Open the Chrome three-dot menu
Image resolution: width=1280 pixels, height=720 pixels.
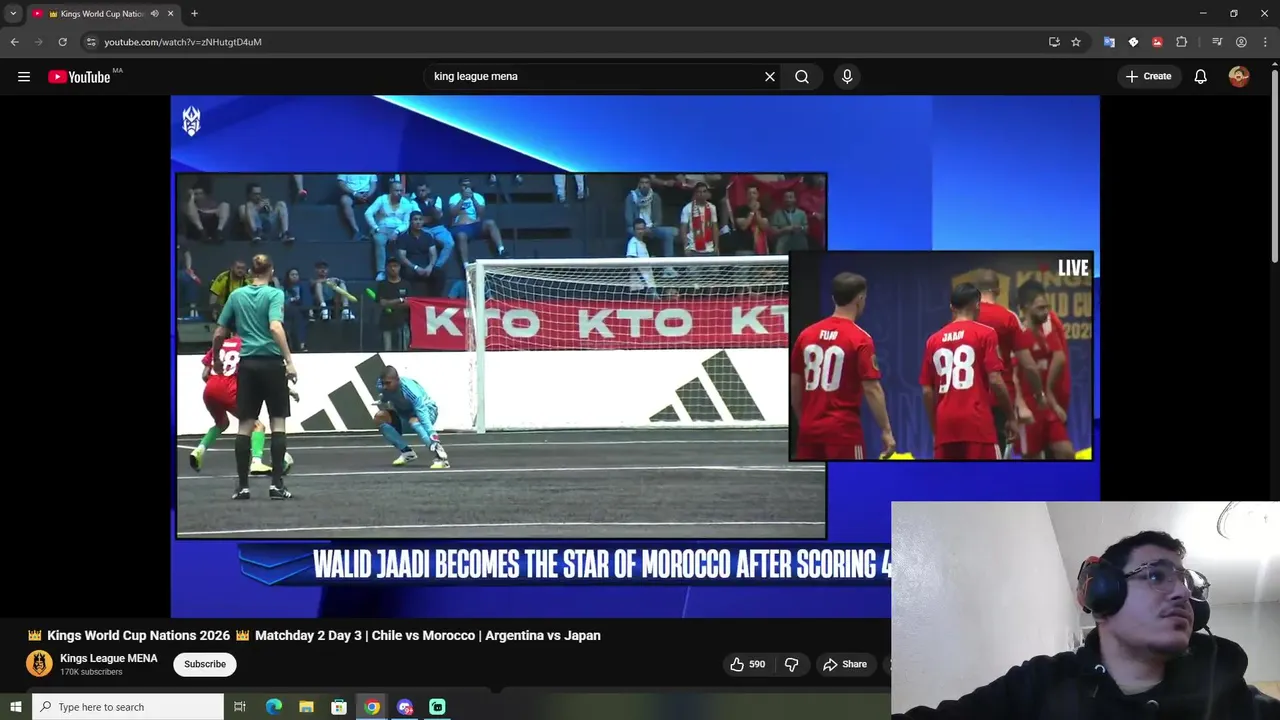(x=1265, y=42)
